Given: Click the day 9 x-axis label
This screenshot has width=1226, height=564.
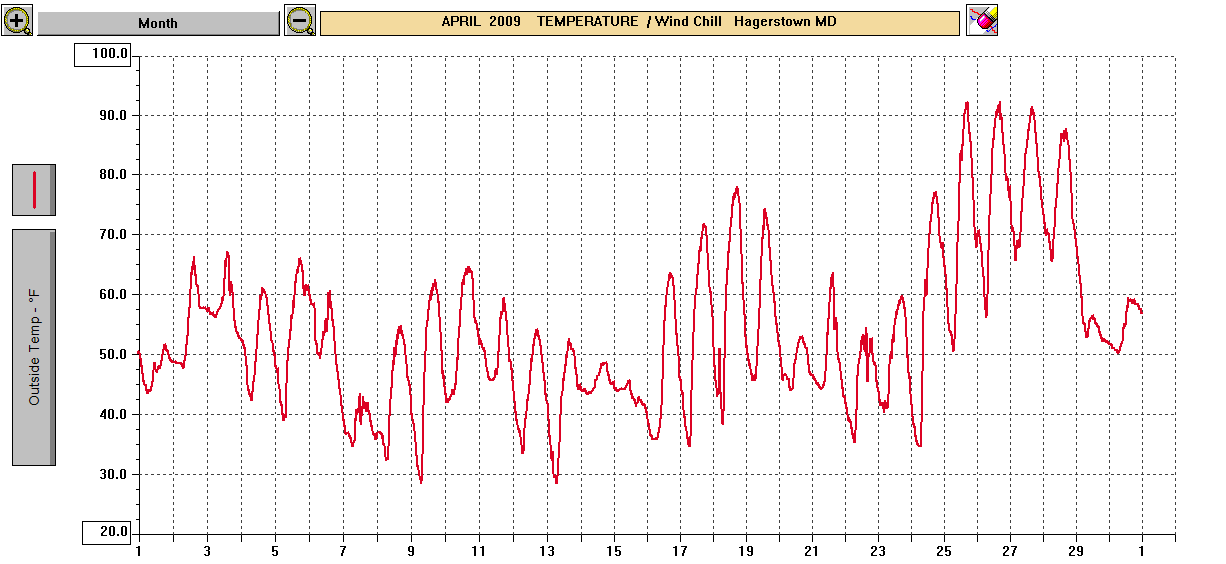Looking at the screenshot, I should (411, 552).
